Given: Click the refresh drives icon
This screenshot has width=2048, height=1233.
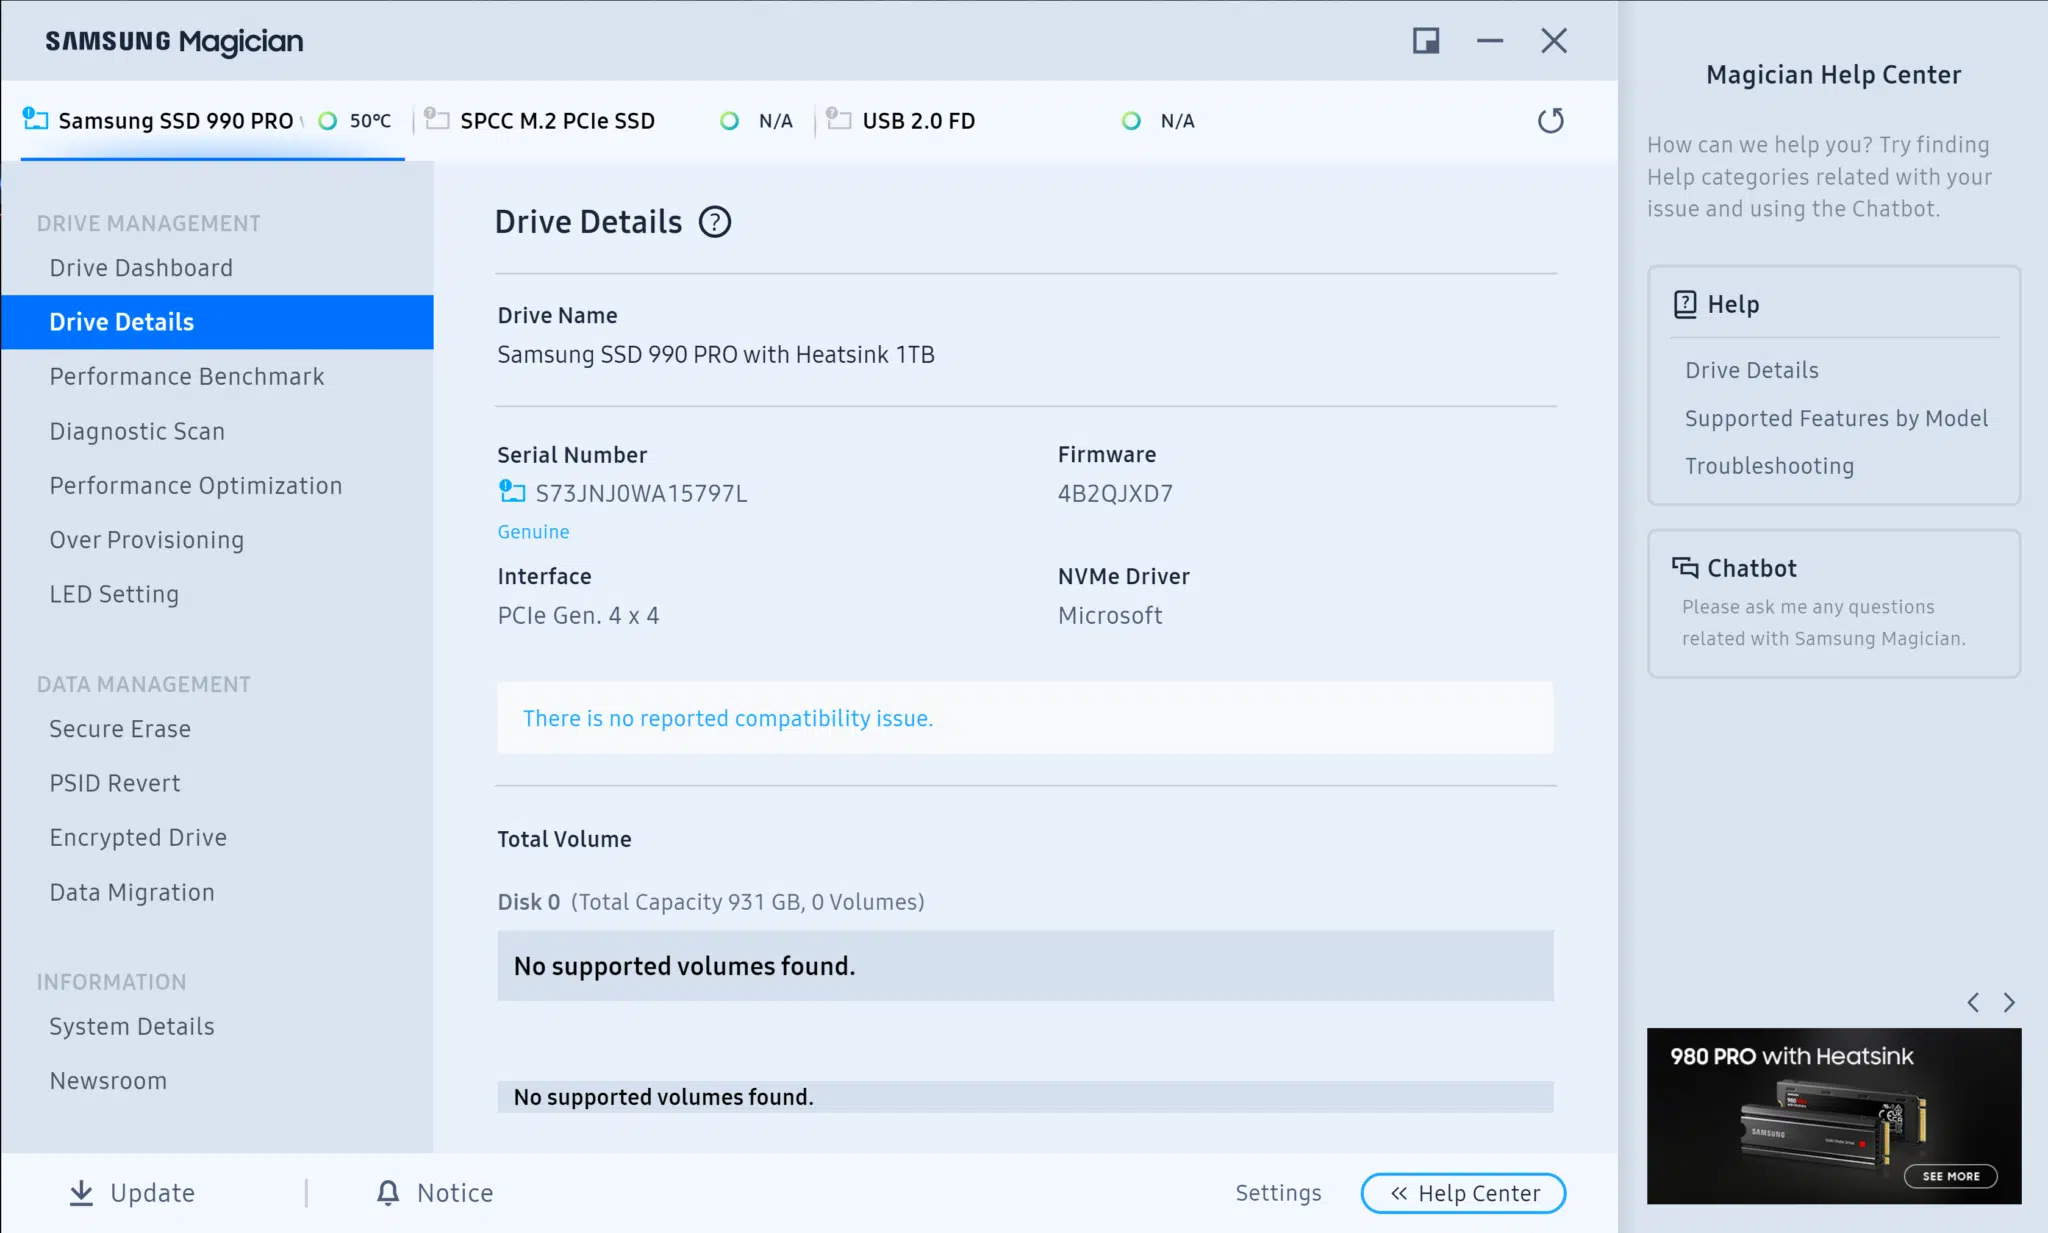Looking at the screenshot, I should click(1550, 121).
